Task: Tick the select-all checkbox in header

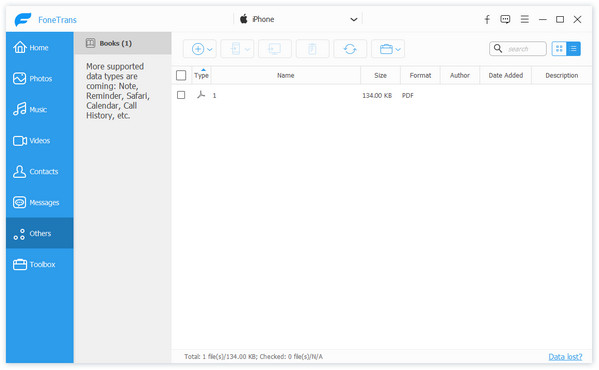Action: (x=181, y=75)
